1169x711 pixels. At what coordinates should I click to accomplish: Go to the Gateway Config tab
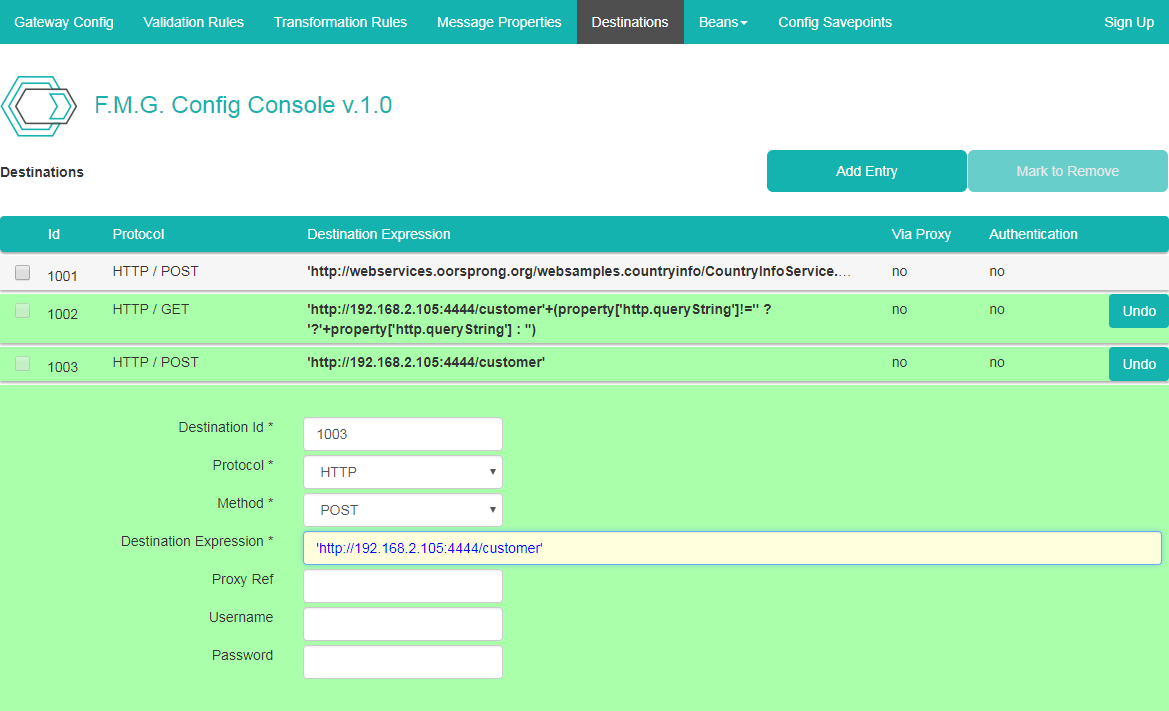pyautogui.click(x=64, y=22)
